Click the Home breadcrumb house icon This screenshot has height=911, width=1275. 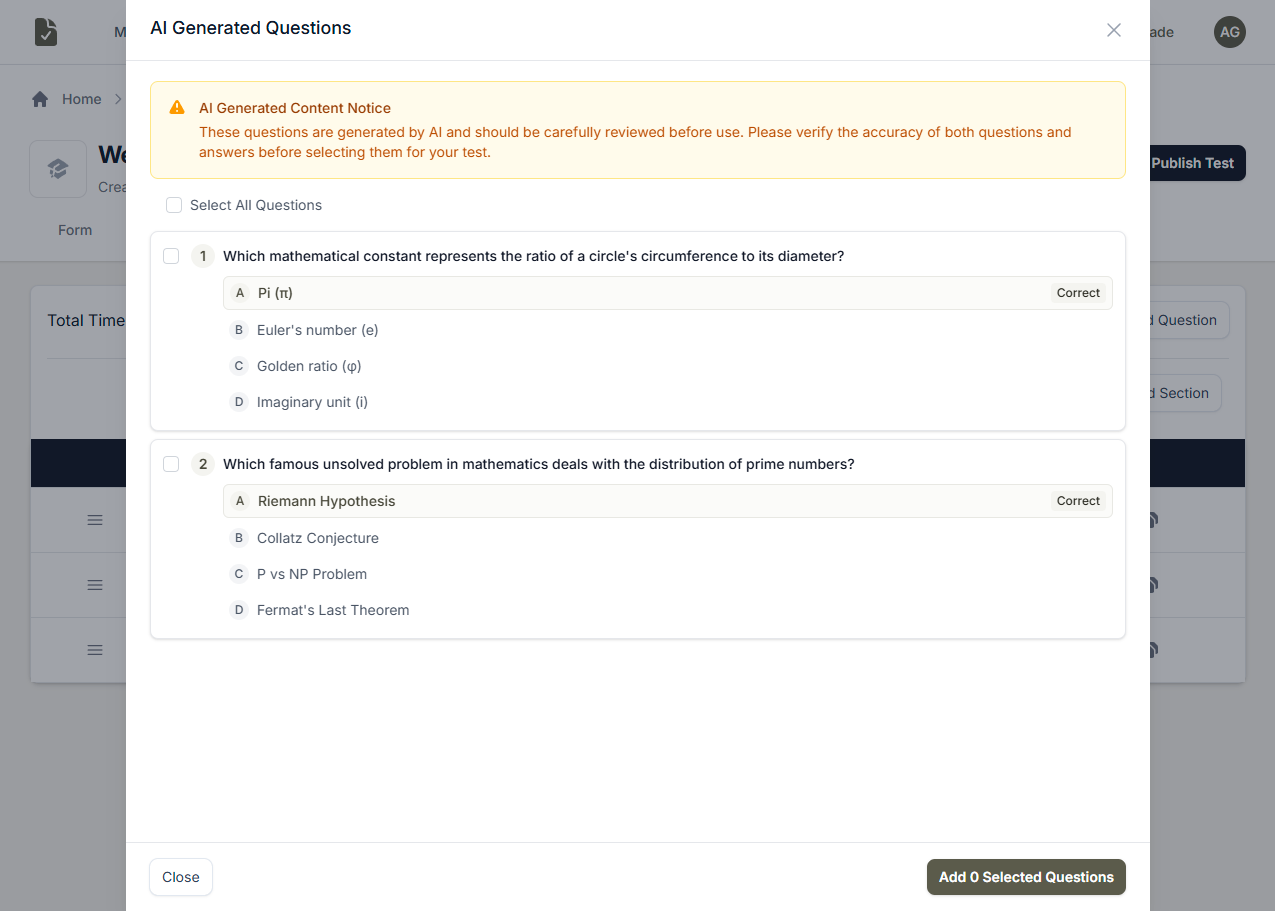pyautogui.click(x=40, y=98)
